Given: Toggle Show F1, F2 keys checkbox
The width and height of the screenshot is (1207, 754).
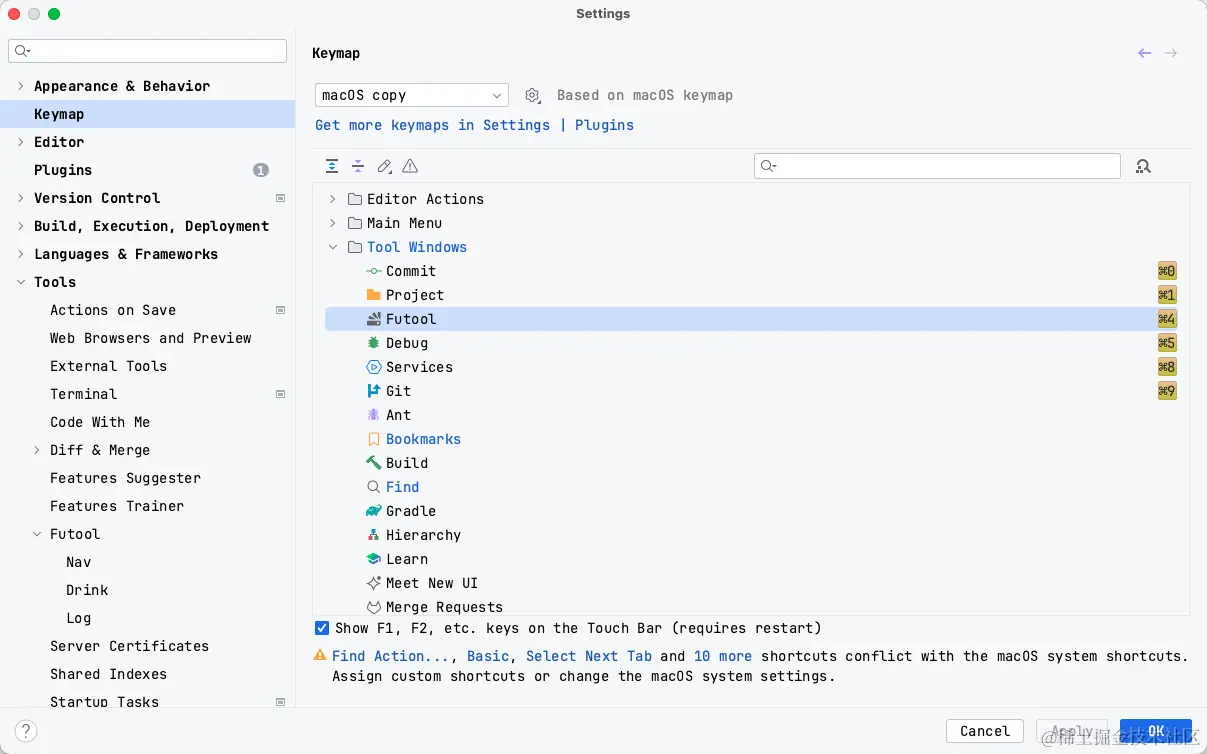Looking at the screenshot, I should click(322, 628).
